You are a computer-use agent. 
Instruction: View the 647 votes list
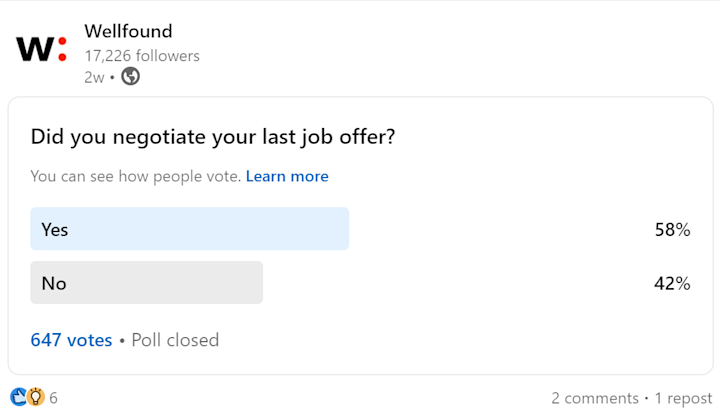tap(71, 340)
